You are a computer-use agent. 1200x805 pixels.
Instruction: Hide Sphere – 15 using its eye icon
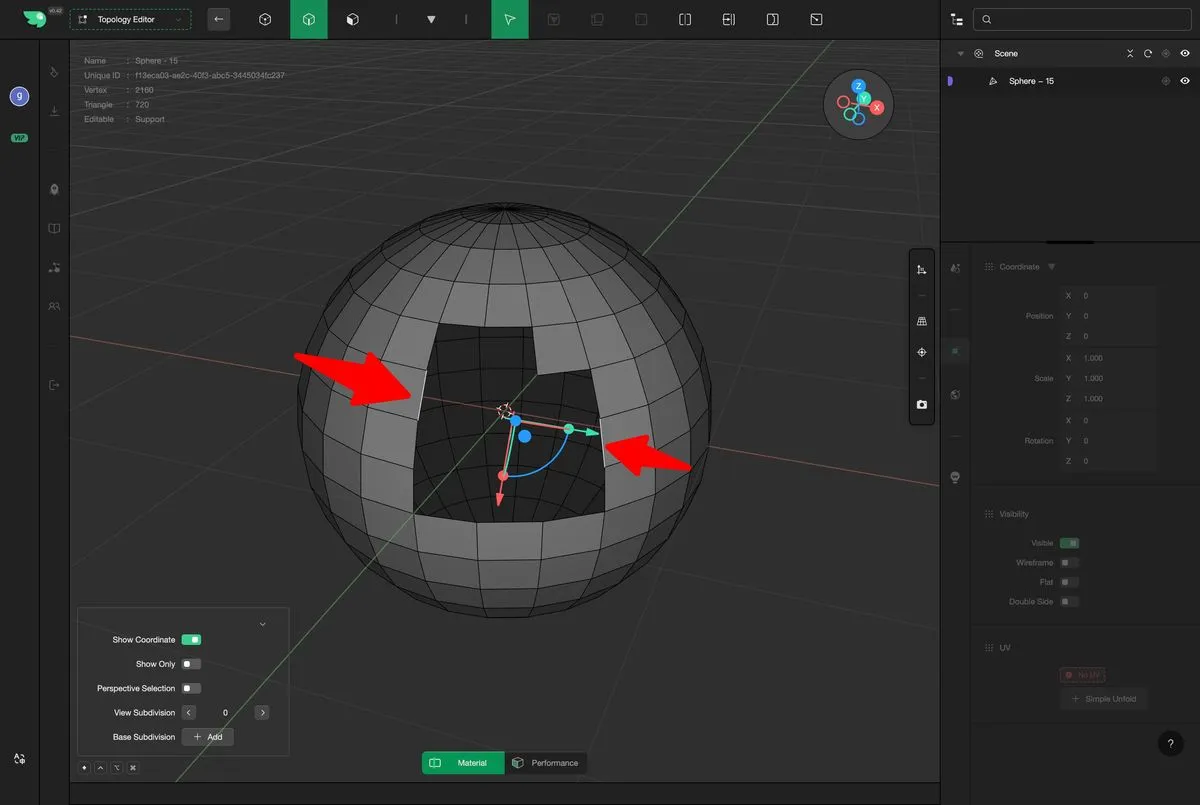[1185, 81]
